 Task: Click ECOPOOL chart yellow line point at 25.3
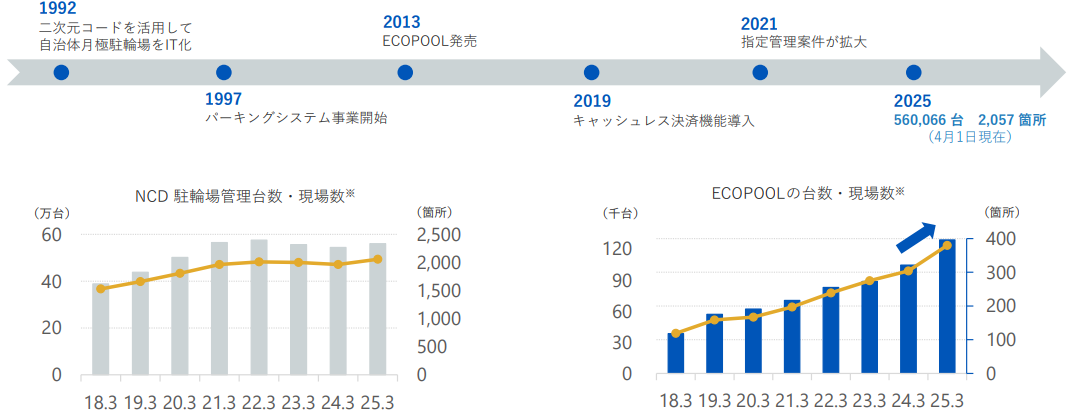pos(948,245)
